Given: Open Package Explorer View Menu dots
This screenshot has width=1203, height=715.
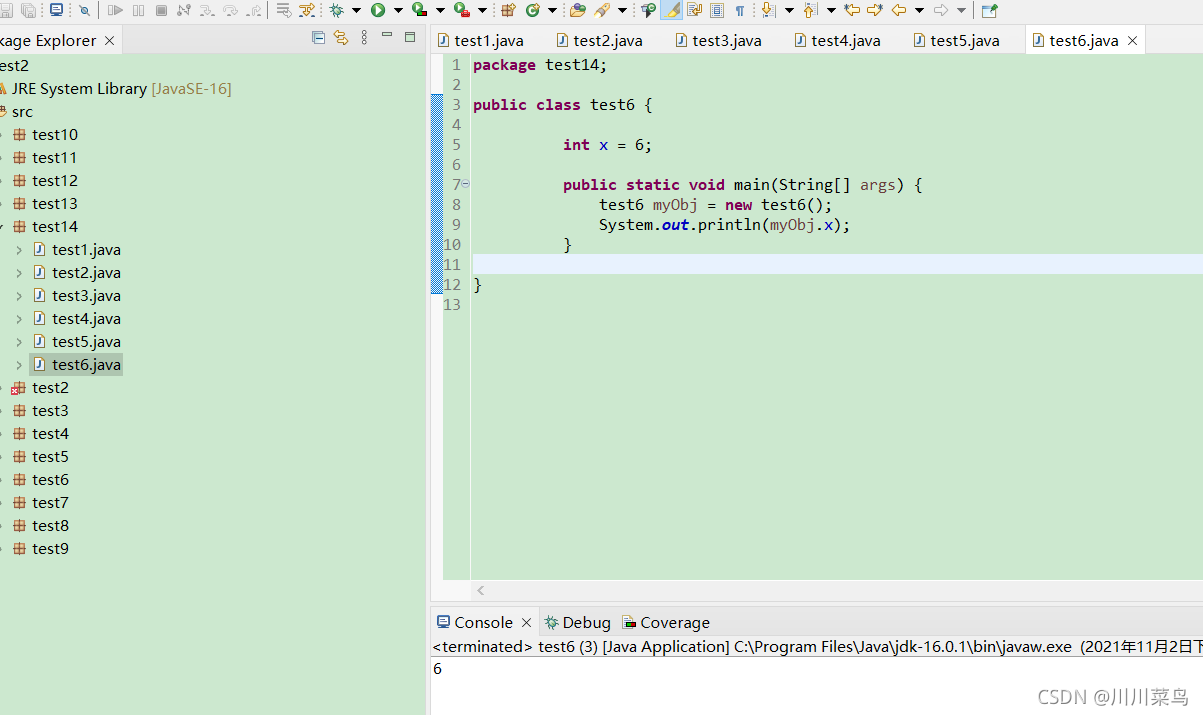Looking at the screenshot, I should pos(364,37).
